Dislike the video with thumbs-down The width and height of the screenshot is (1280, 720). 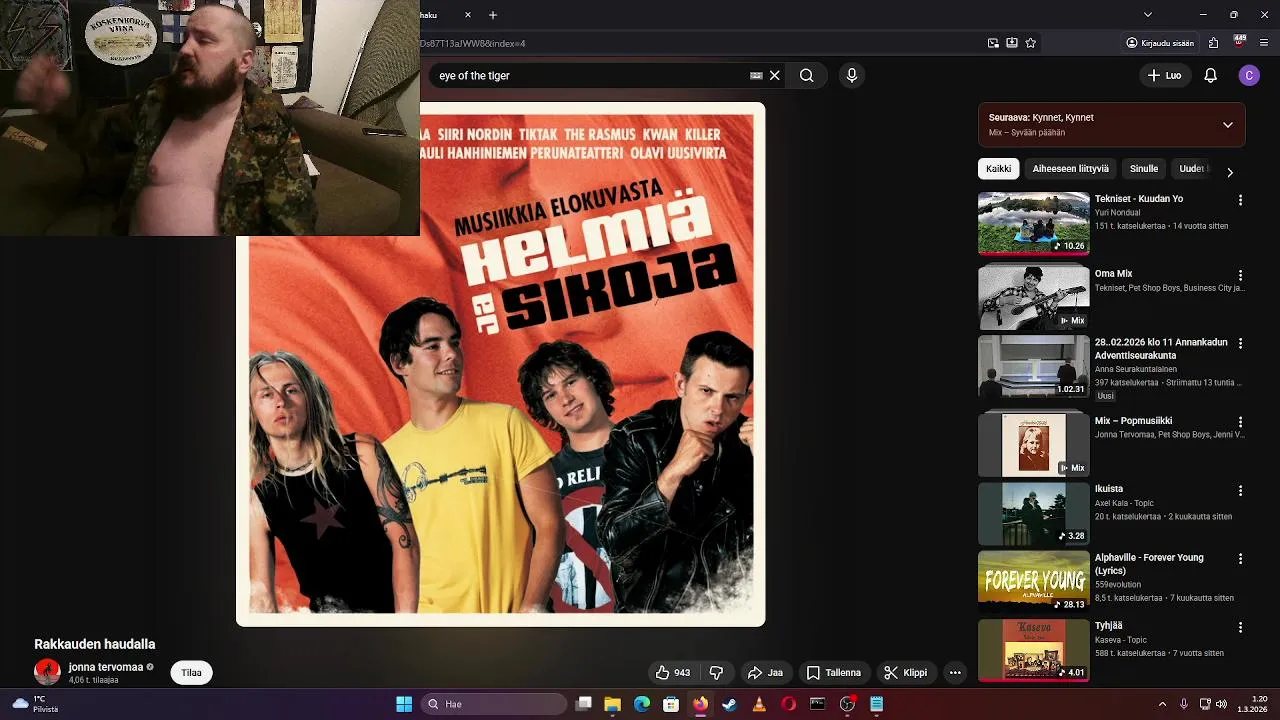click(x=716, y=673)
